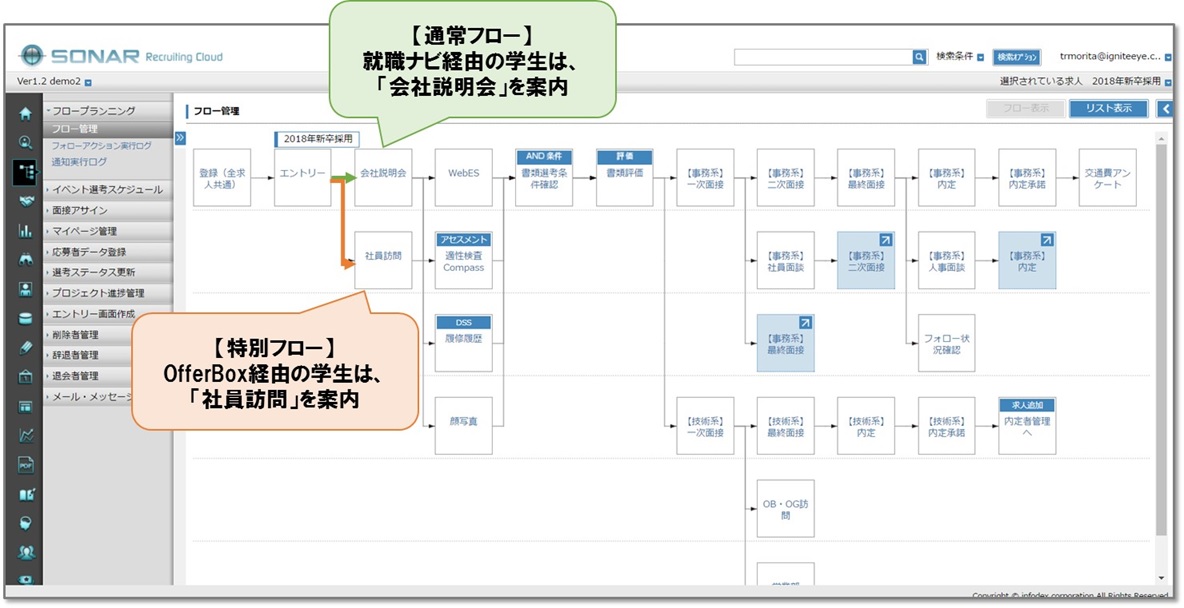The height and width of the screenshot is (608, 1184).
Task: Select the フォロー状況確認 node
Action: [x=947, y=343]
